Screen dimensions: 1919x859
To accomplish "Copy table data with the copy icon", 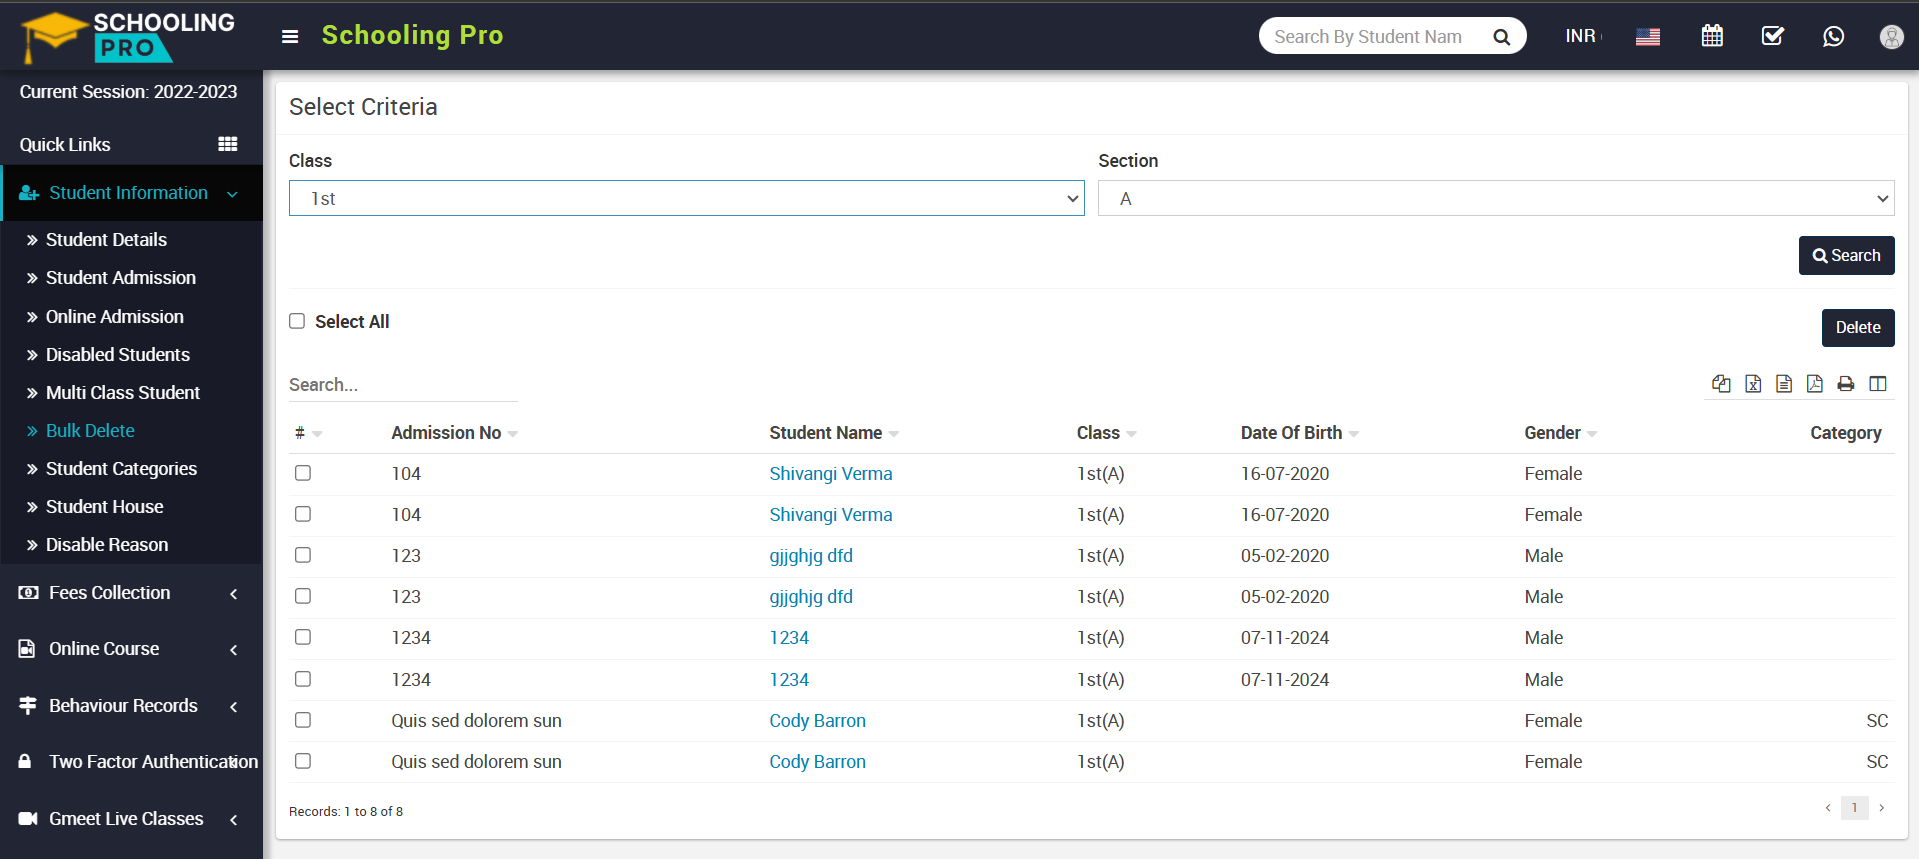I will (x=1721, y=384).
